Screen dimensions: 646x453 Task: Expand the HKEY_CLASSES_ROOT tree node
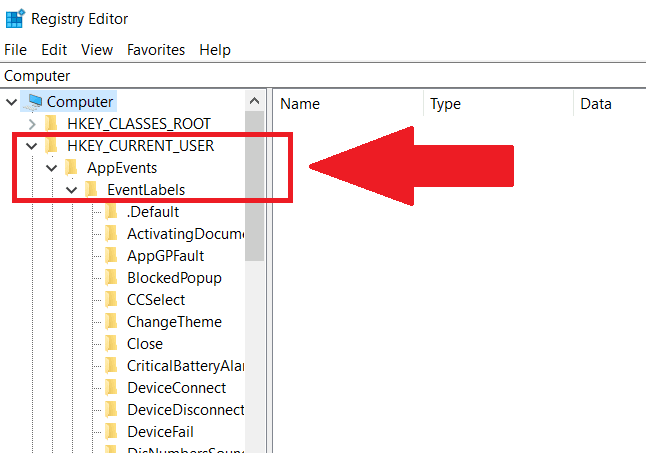point(31,124)
